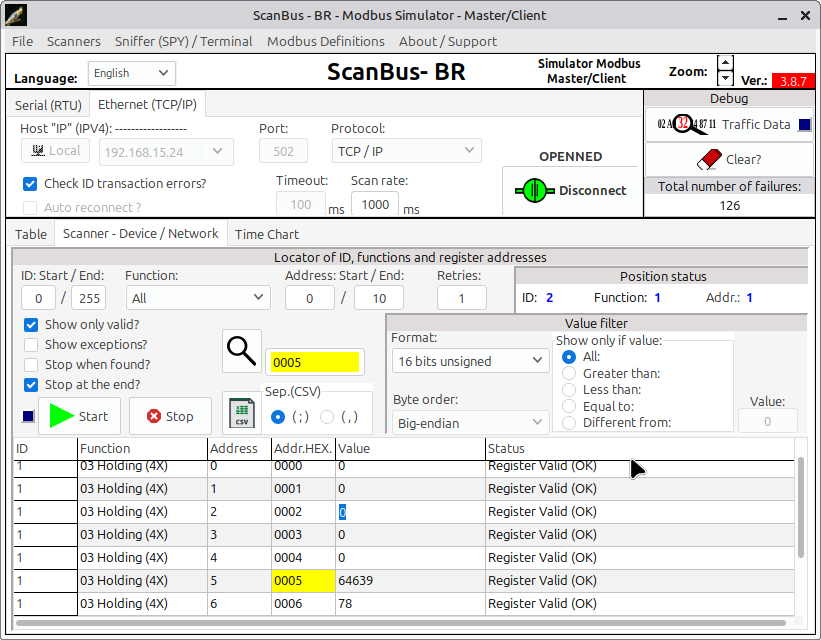Click the bird application icon in title bar
The image size is (821, 640).
(15, 15)
